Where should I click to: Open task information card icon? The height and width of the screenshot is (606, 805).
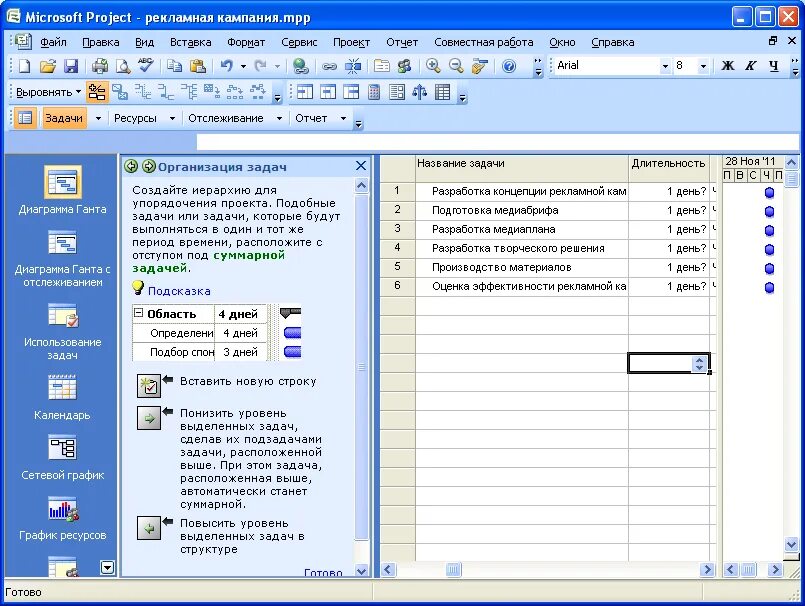[x=381, y=66]
